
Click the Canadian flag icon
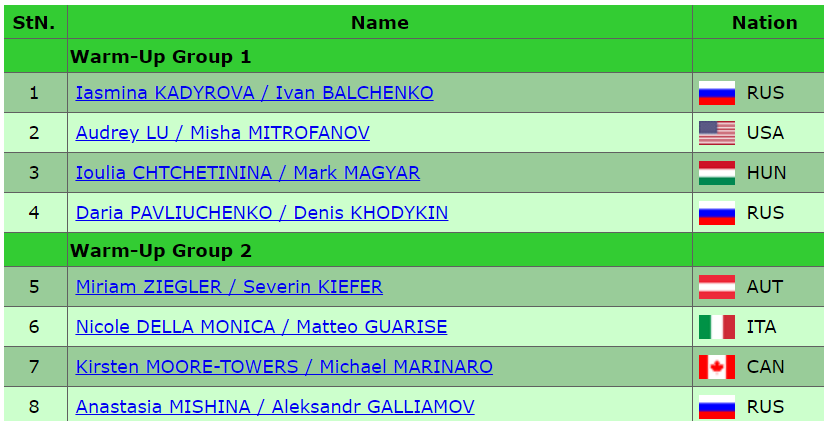[x=716, y=367]
